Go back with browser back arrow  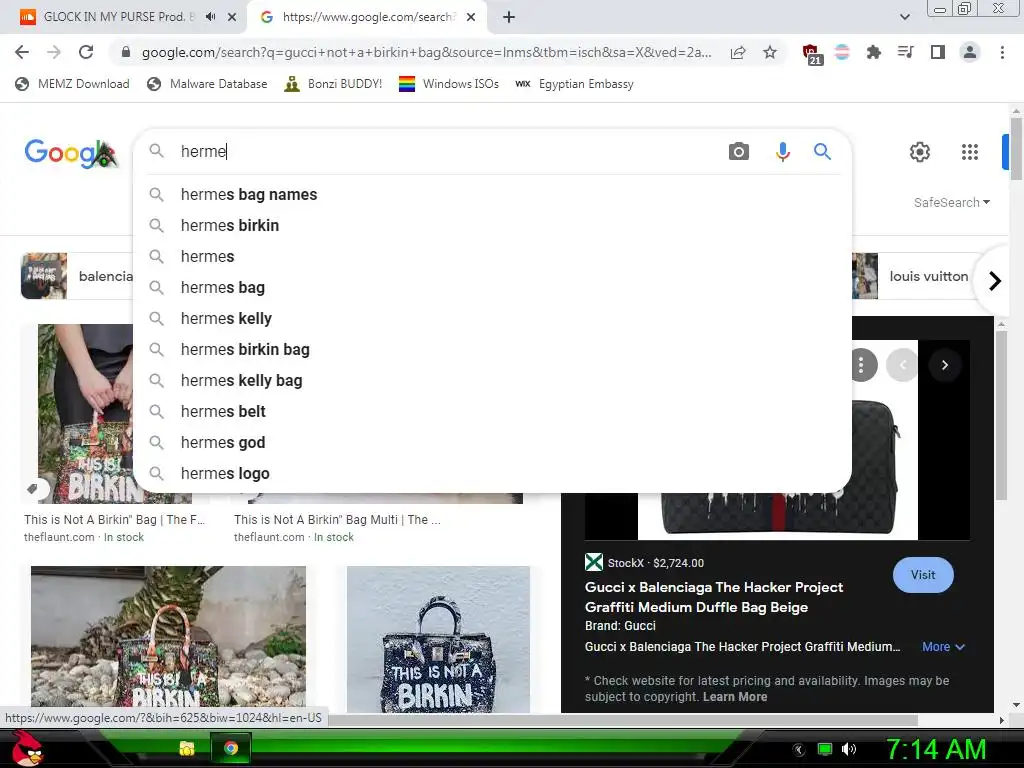[22, 52]
